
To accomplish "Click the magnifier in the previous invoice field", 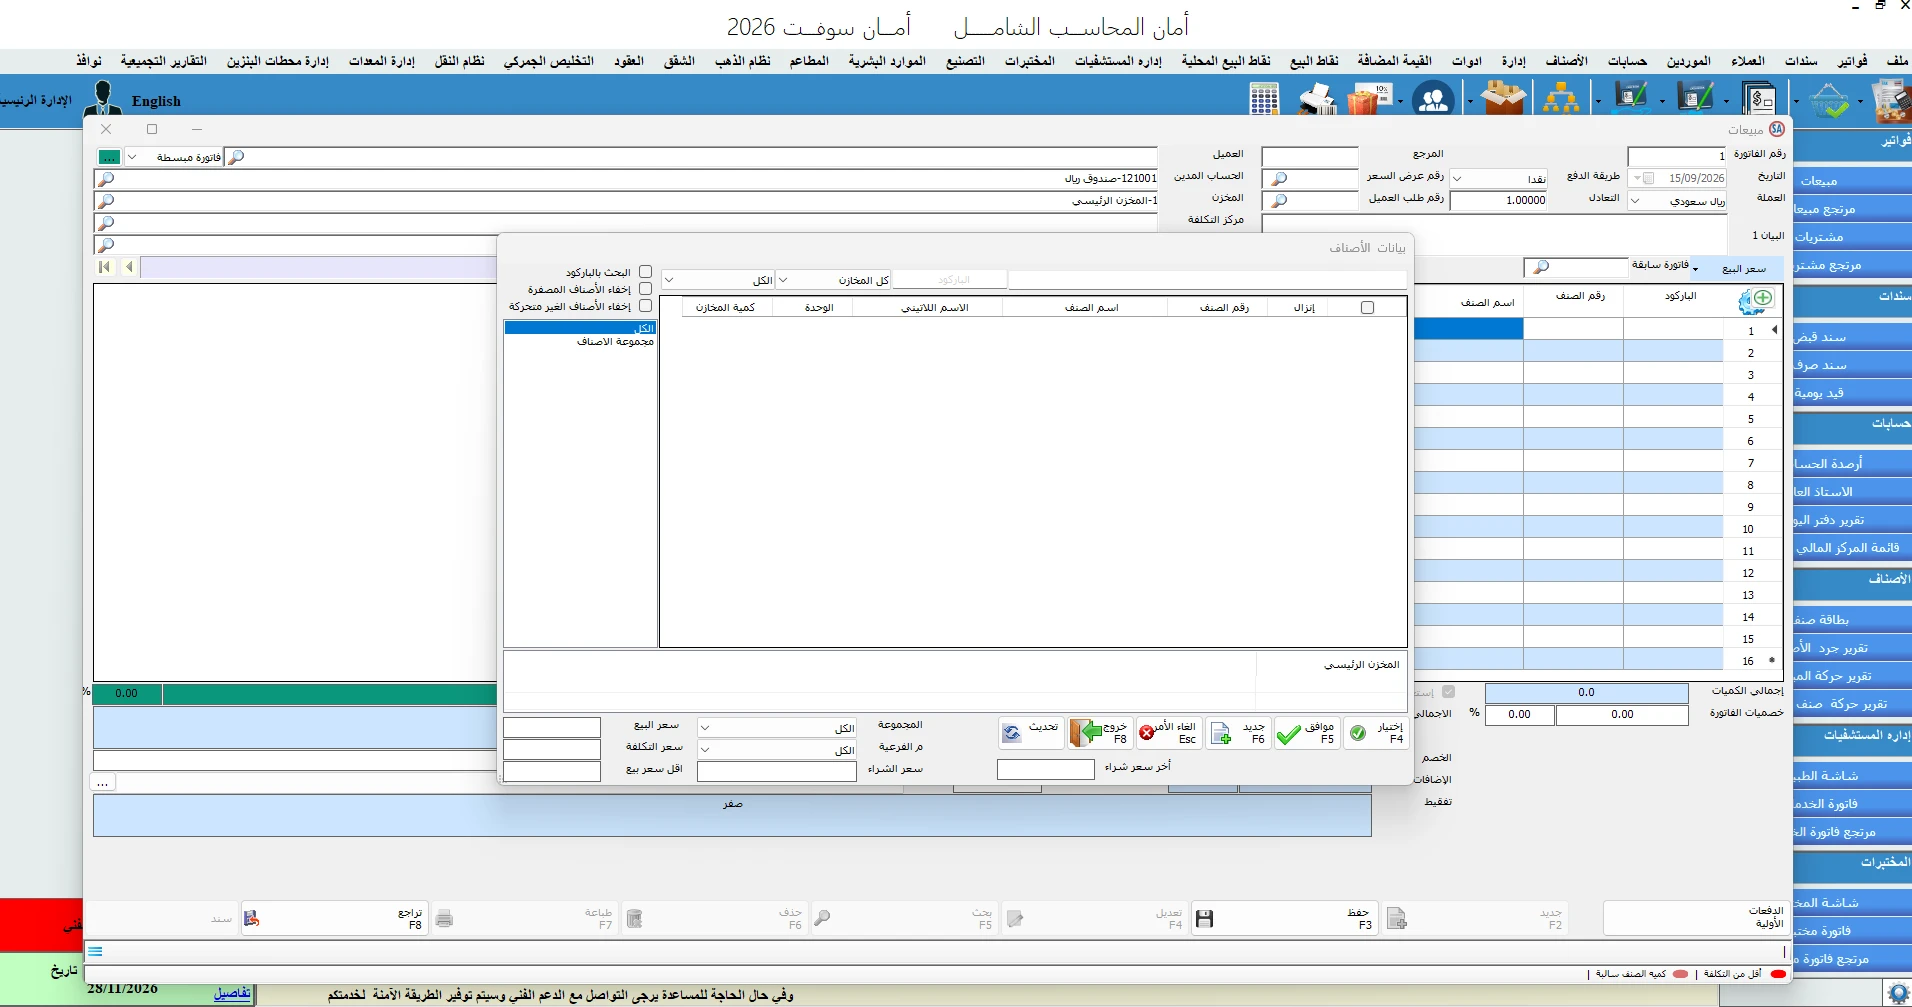I will pyautogui.click(x=1541, y=267).
